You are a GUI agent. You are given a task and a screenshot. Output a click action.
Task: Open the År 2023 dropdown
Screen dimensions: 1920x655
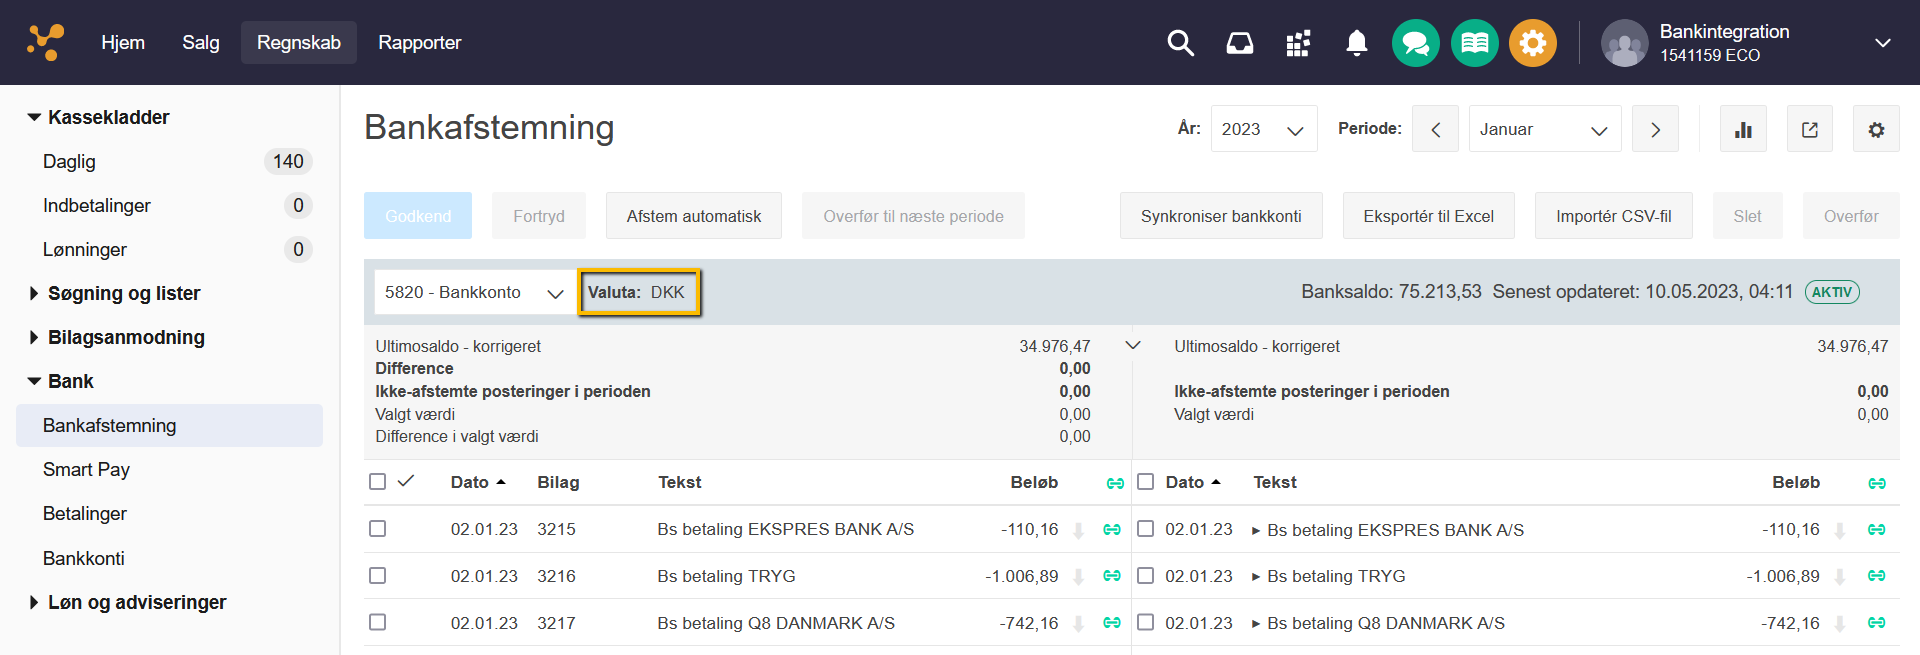1263,129
